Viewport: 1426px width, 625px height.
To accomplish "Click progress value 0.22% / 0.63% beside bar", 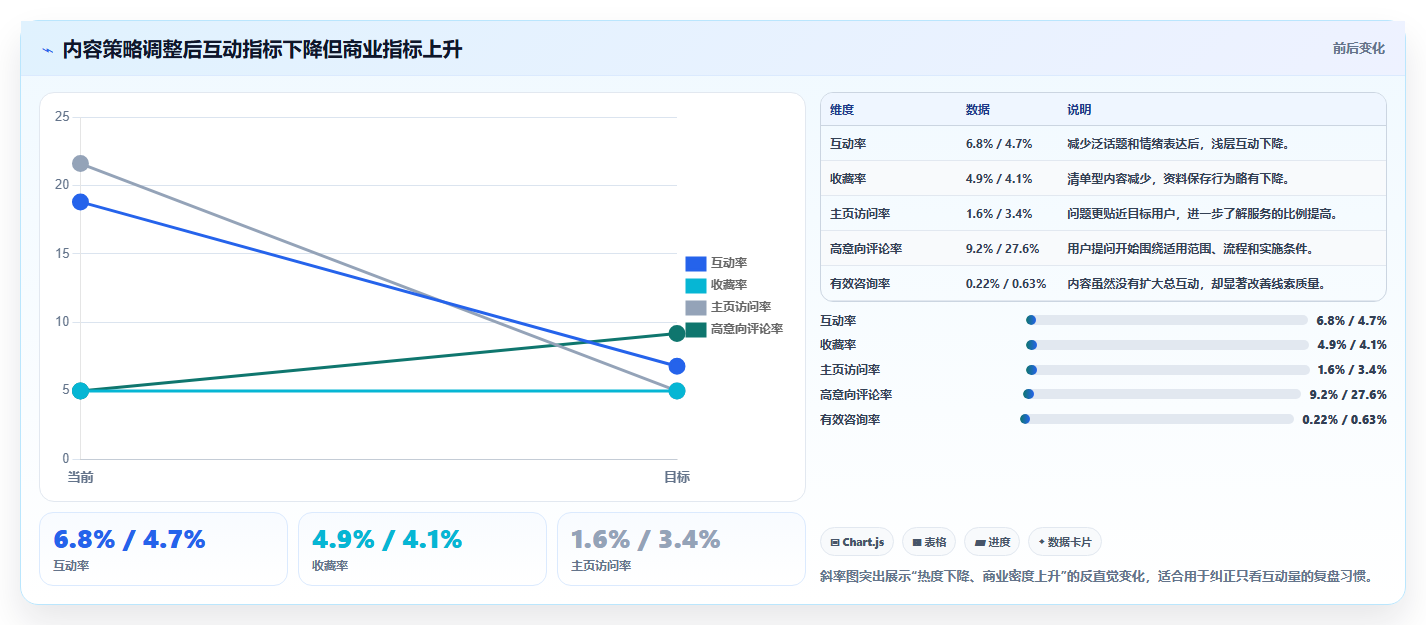I will [x=1344, y=419].
